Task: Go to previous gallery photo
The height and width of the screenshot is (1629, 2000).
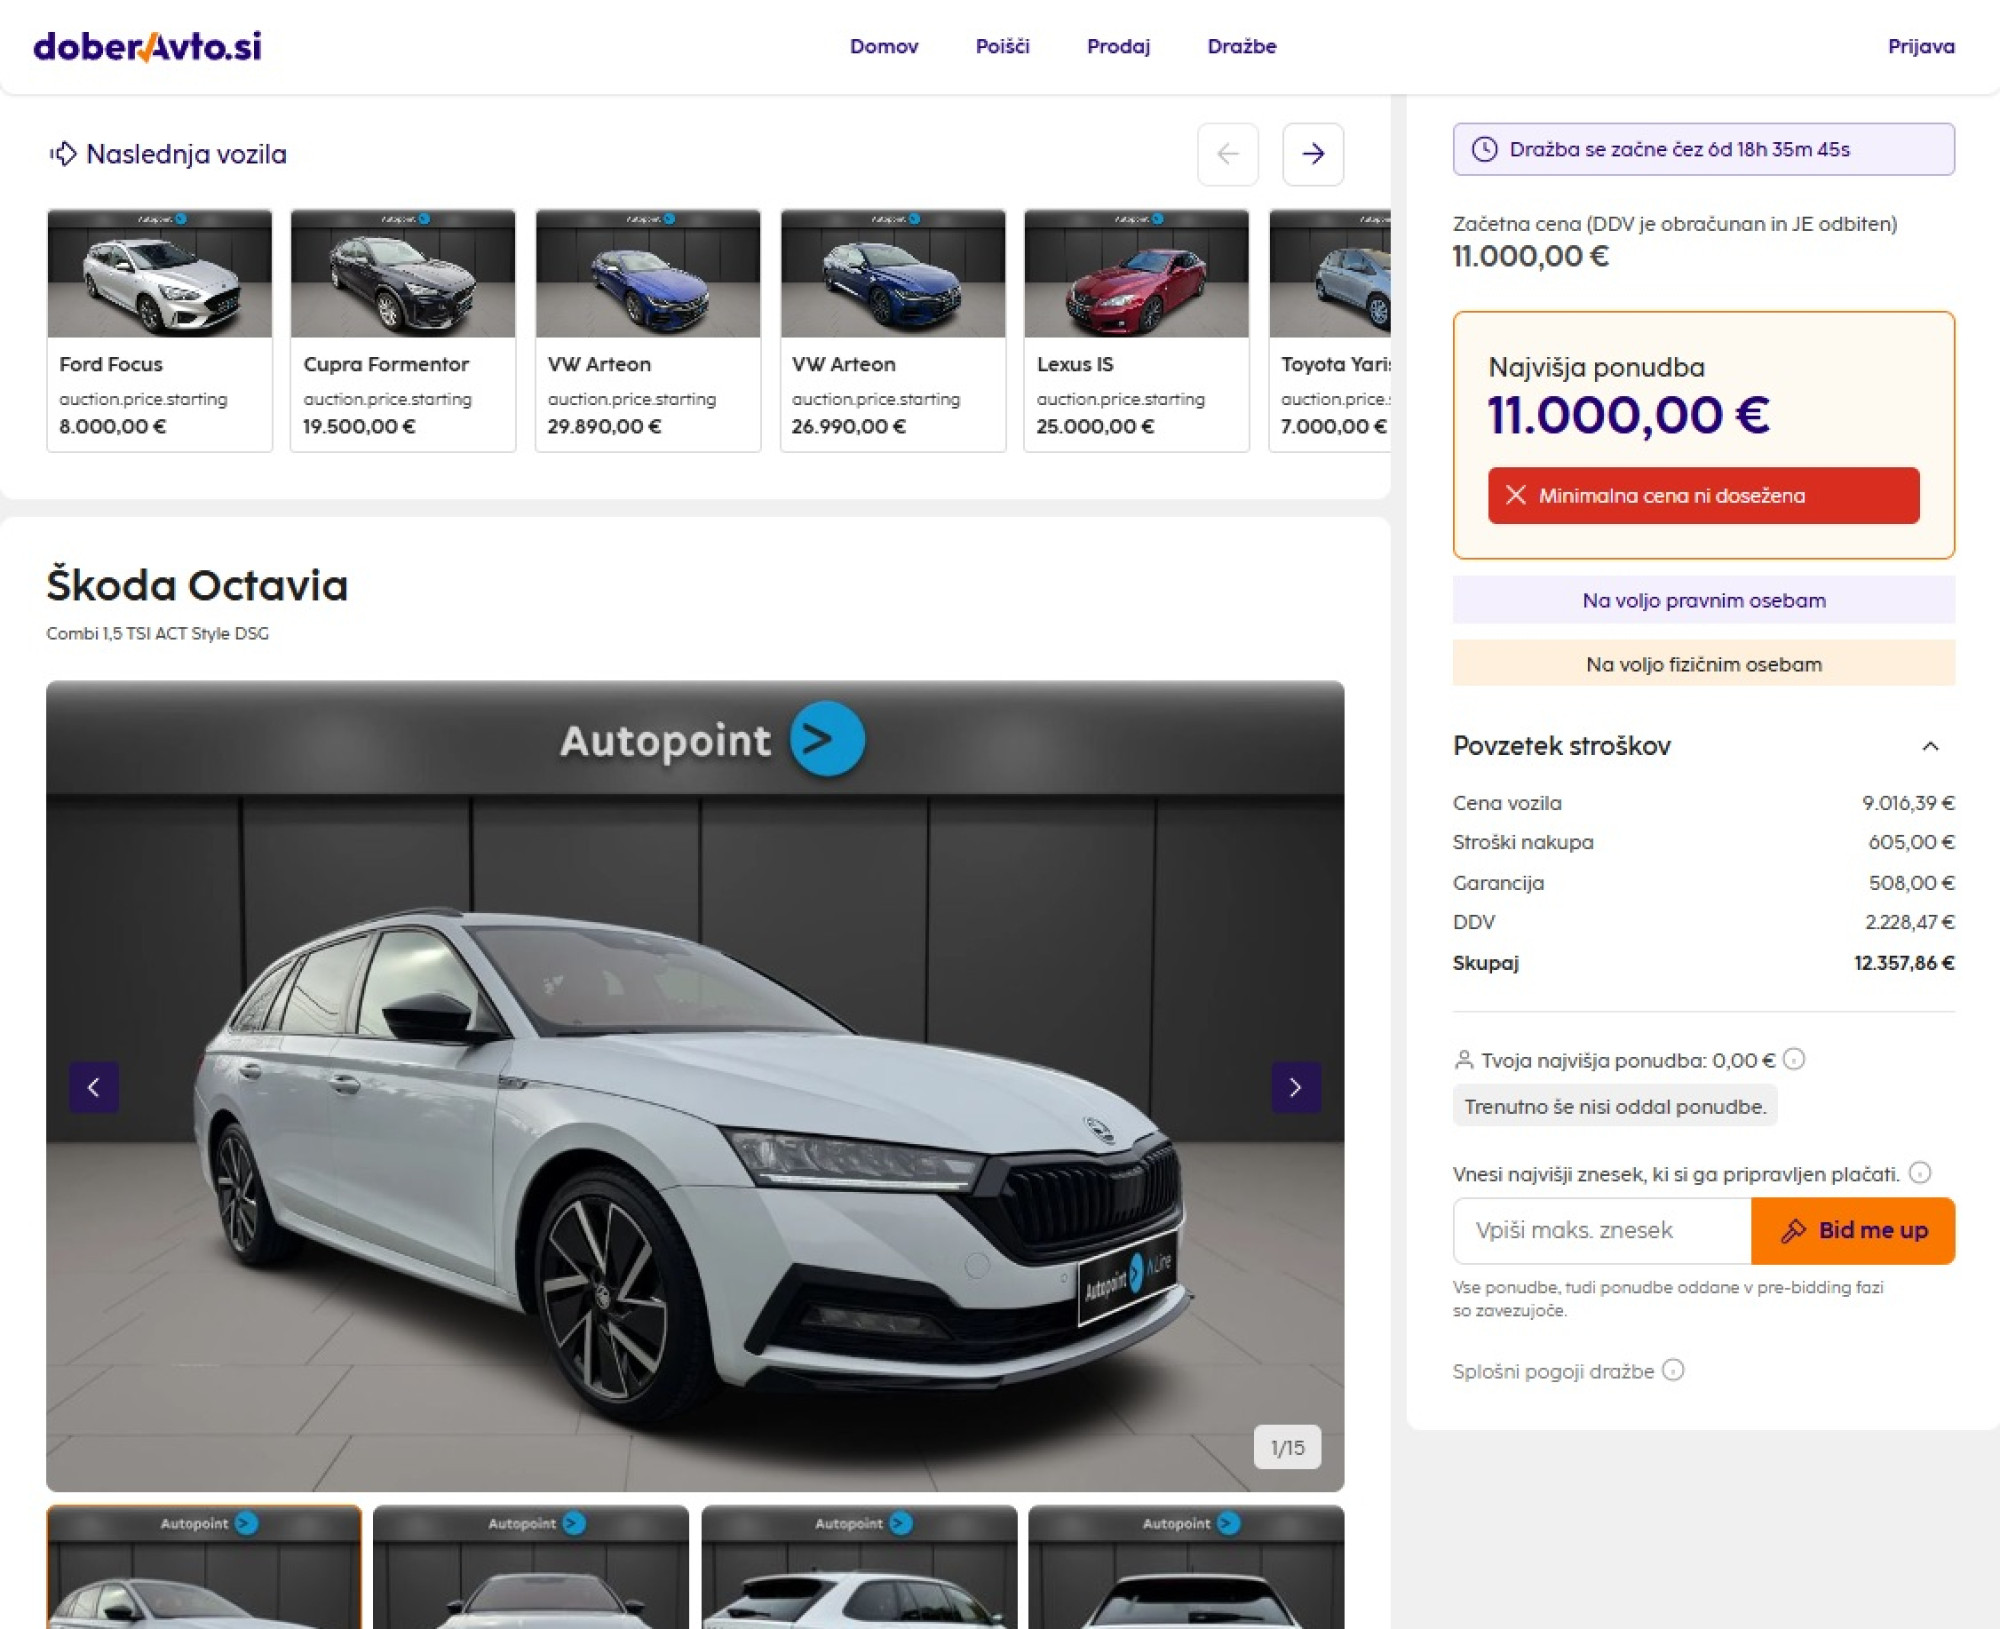Action: tap(94, 1087)
